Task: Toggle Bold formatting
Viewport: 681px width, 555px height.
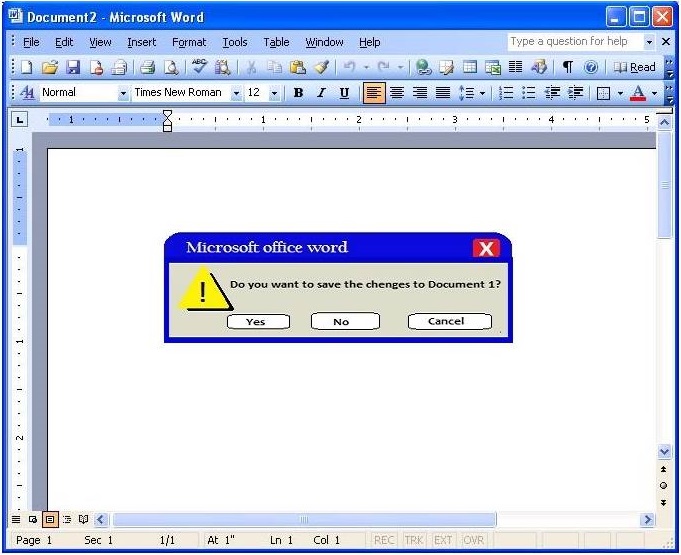Action: 298,92
